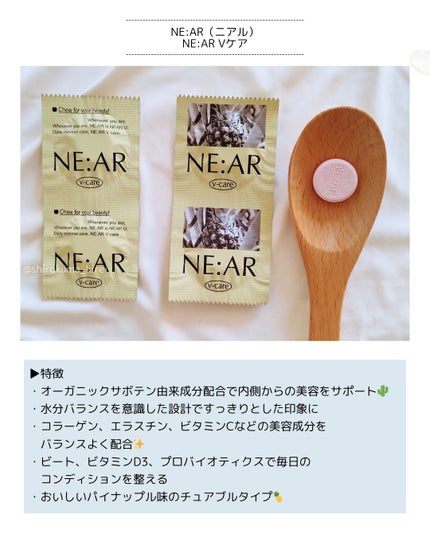Viewport: 430px width, 538px height.
Task: Click the bullet about パイナップル味のチュアブルタイプ
Action: tap(158, 497)
